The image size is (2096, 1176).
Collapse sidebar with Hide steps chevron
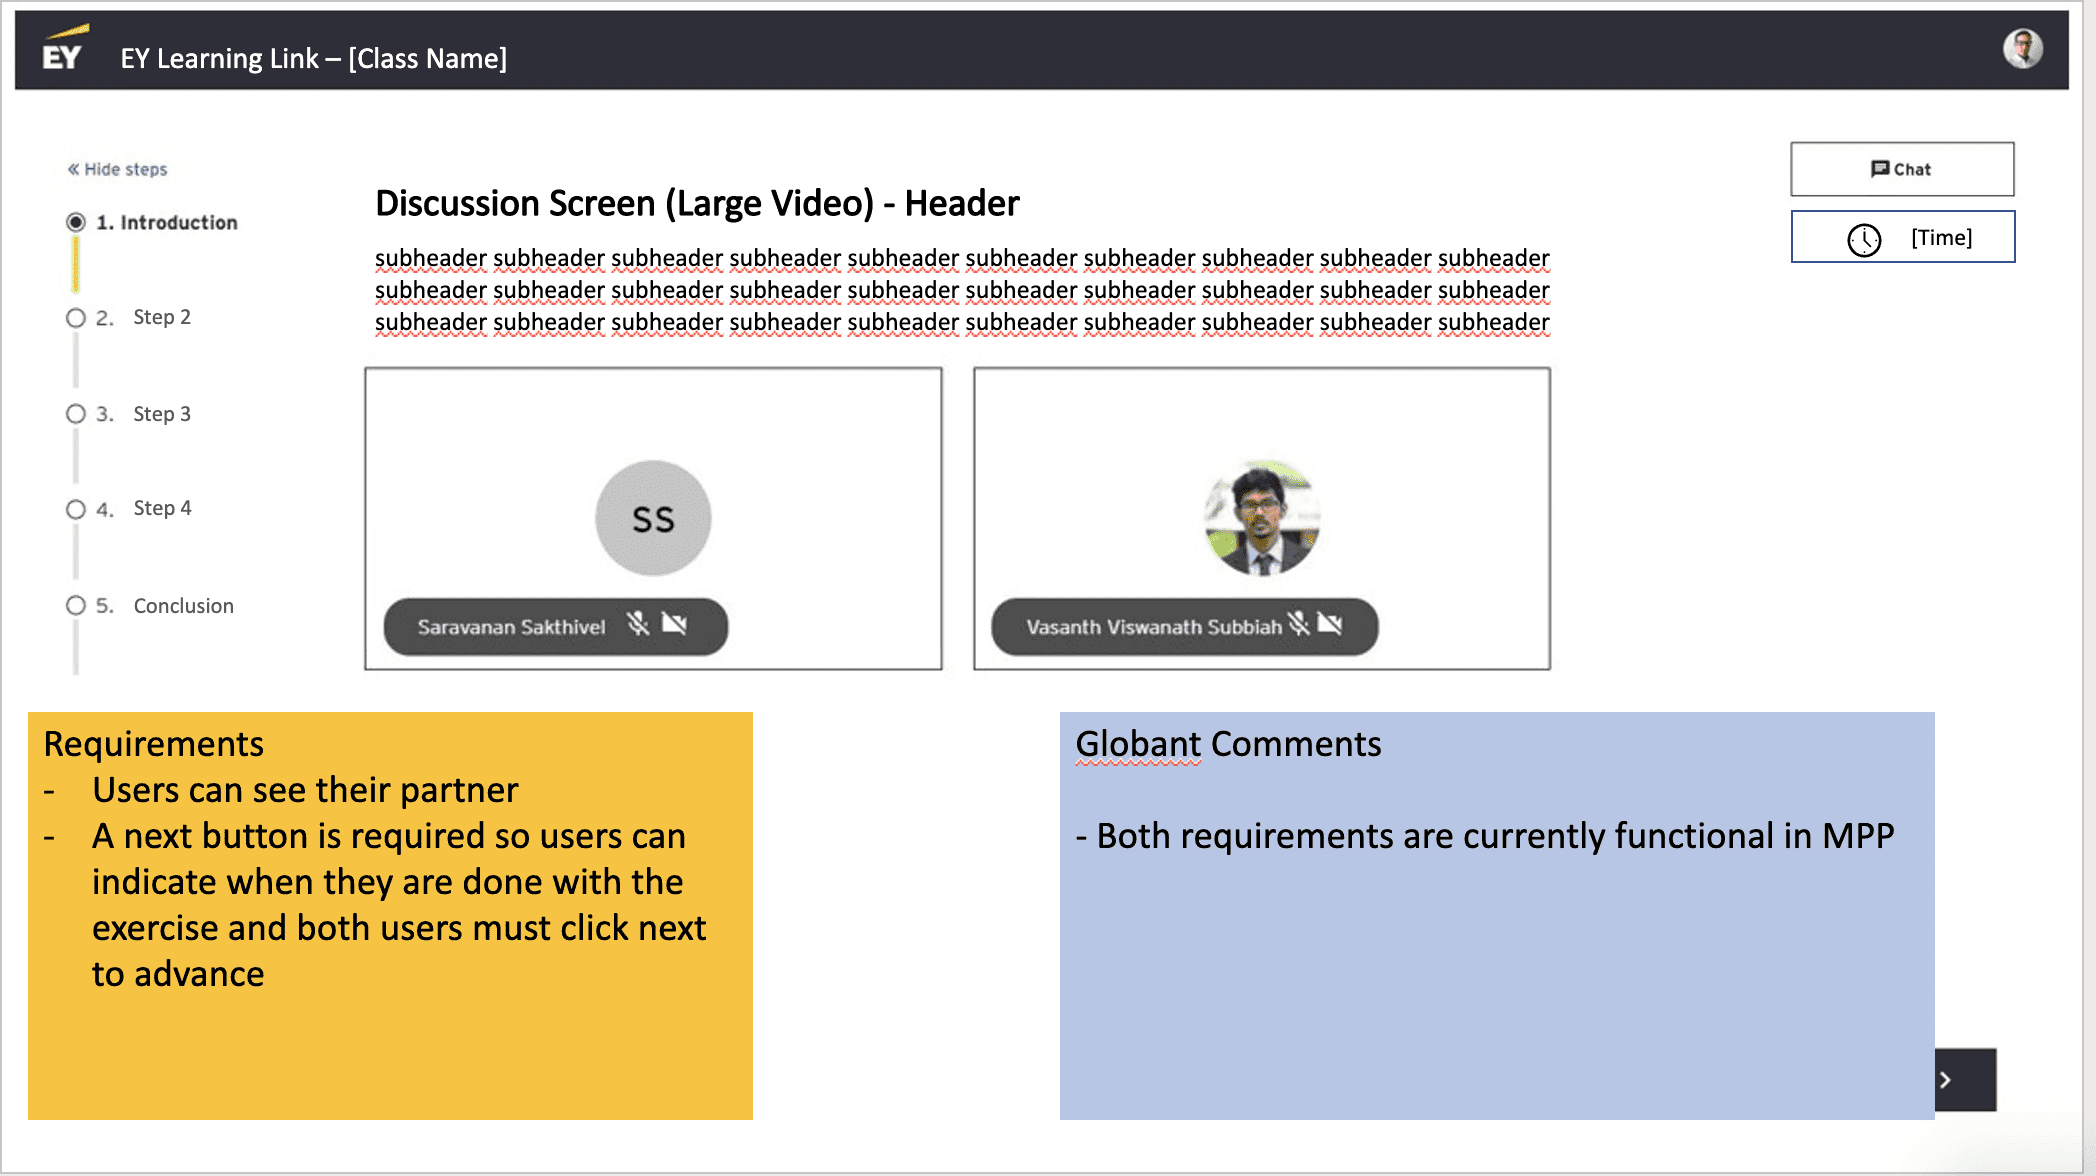[x=74, y=169]
